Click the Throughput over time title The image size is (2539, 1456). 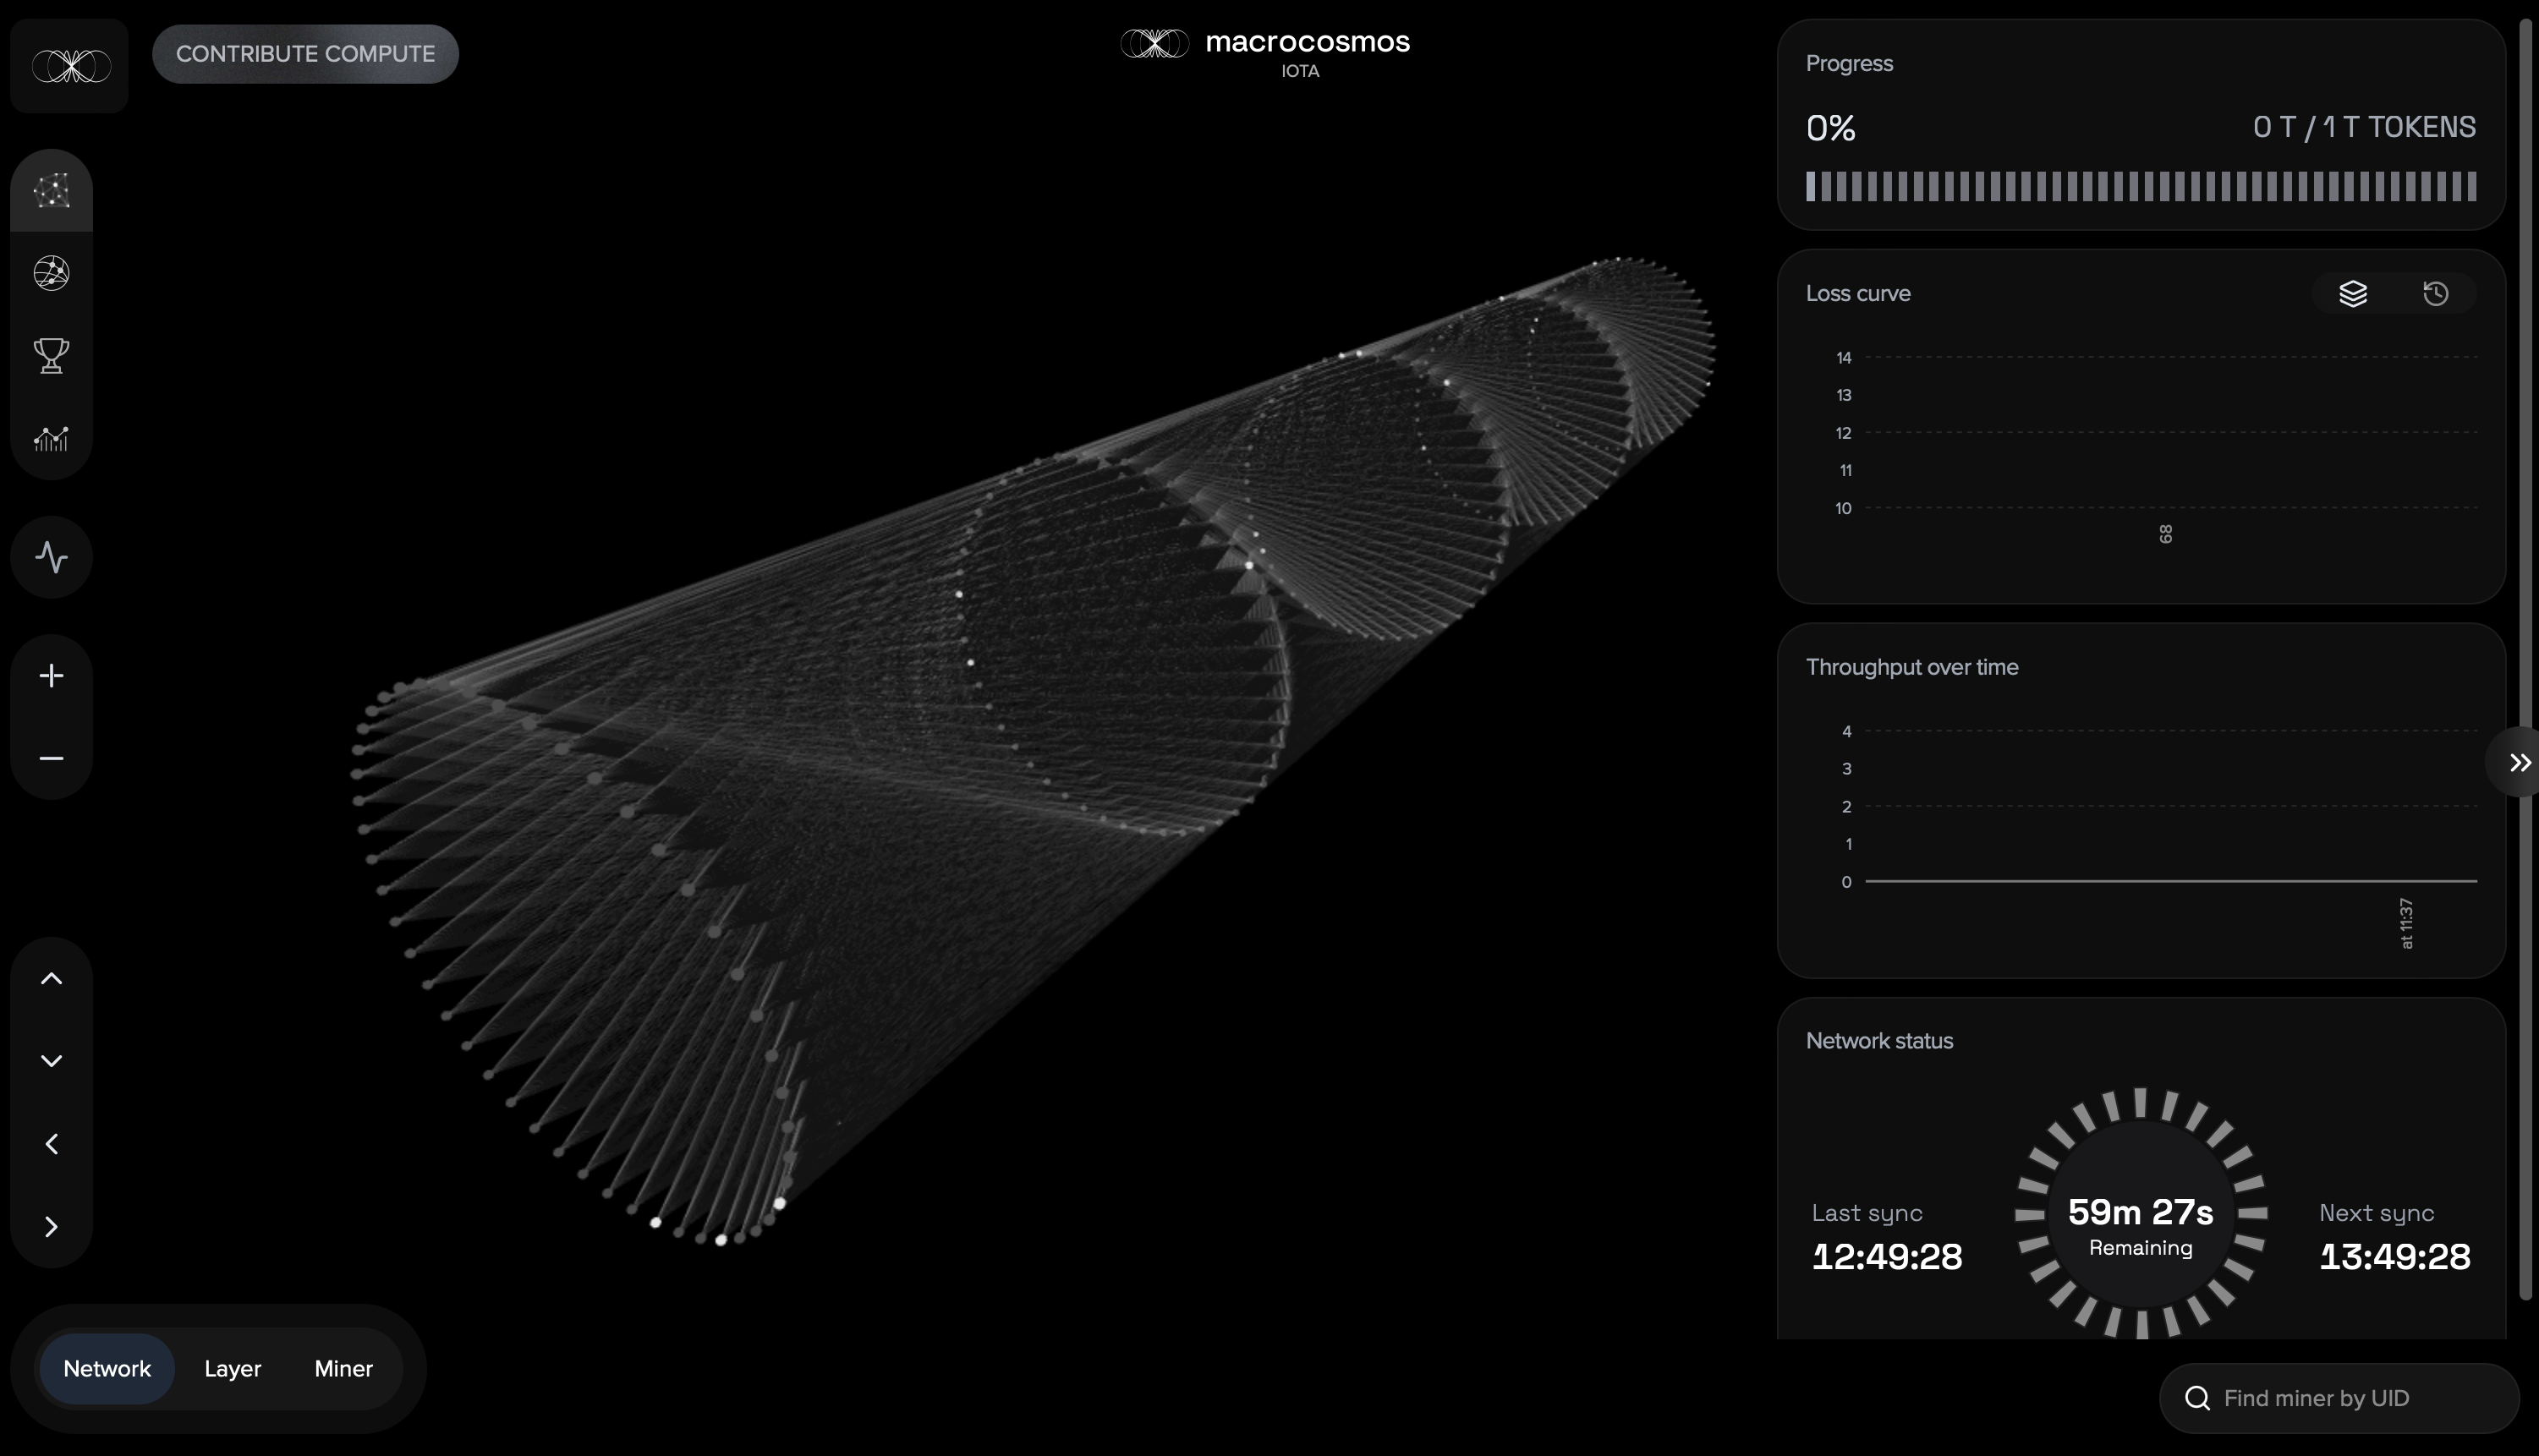(1912, 667)
